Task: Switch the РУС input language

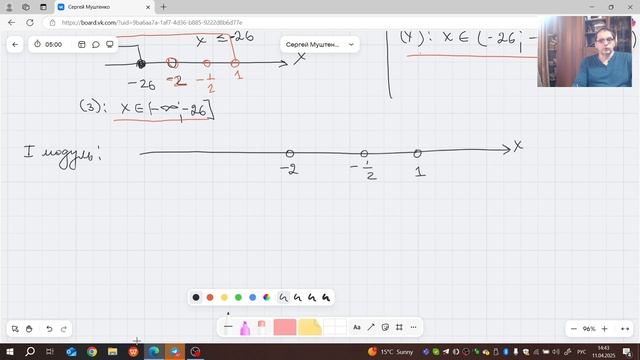Action: [x=582, y=351]
